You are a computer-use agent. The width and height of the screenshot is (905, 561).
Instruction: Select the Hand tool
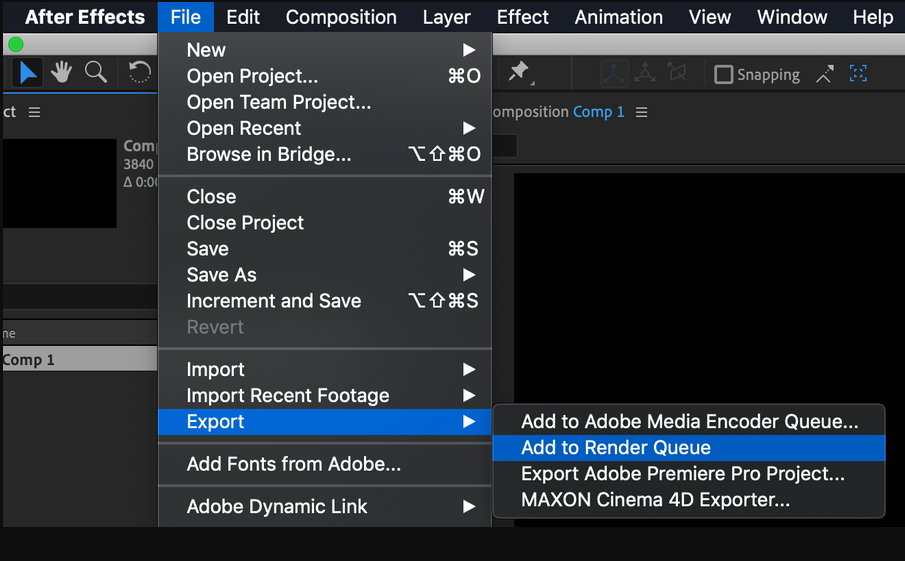[x=61, y=72]
